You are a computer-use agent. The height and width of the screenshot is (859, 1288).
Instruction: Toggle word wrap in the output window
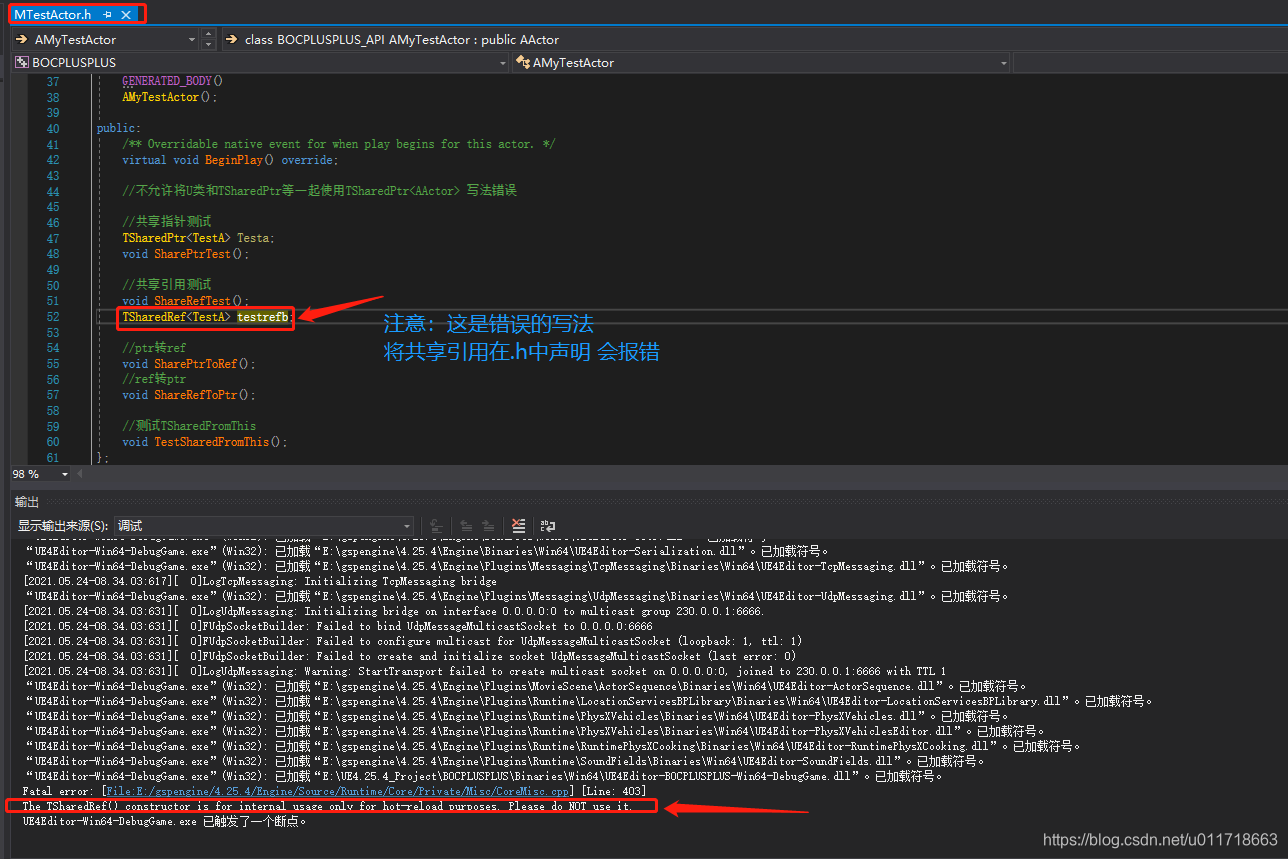pos(547,525)
